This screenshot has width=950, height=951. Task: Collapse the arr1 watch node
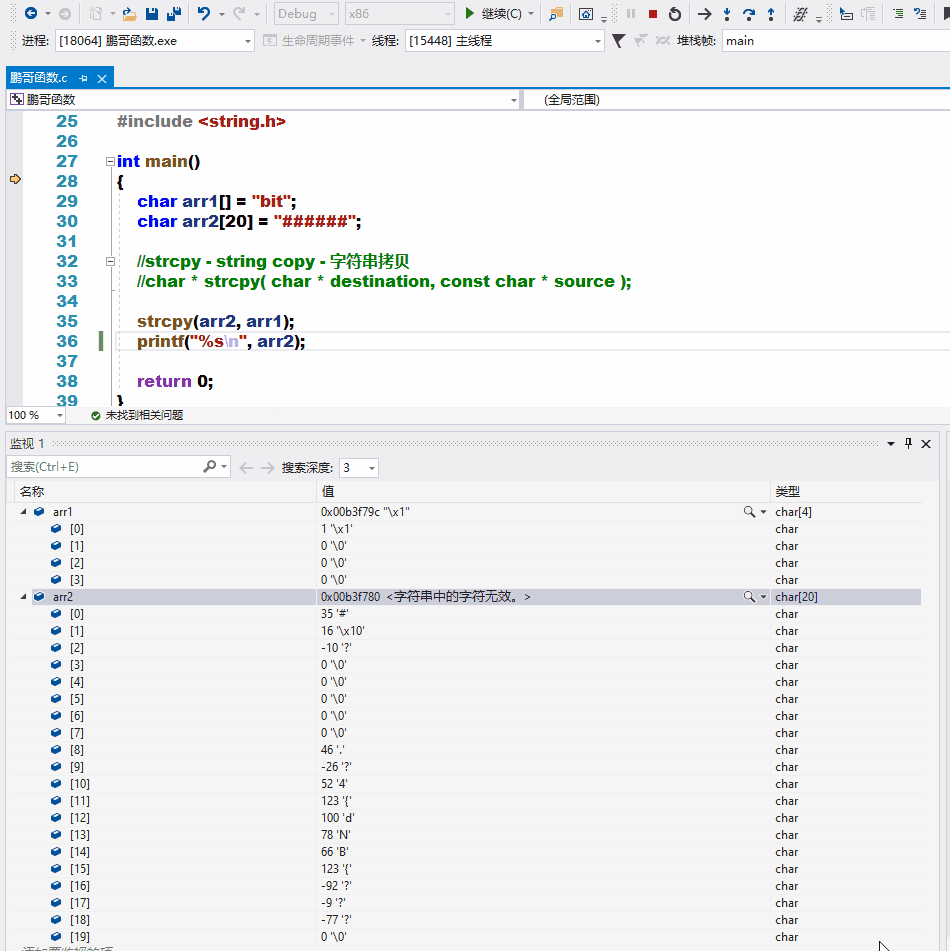[23, 511]
